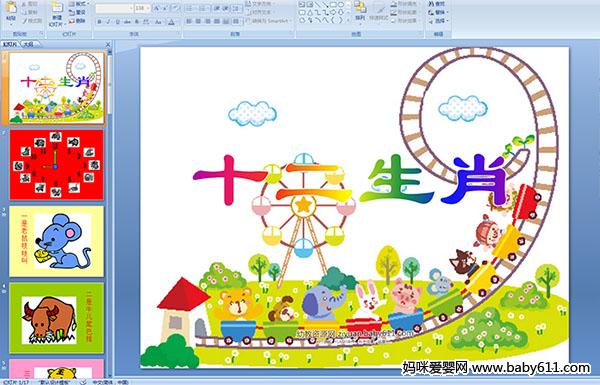Switch to the Outline tab in left pane
Screen dimensions: 600x385
click(28, 44)
